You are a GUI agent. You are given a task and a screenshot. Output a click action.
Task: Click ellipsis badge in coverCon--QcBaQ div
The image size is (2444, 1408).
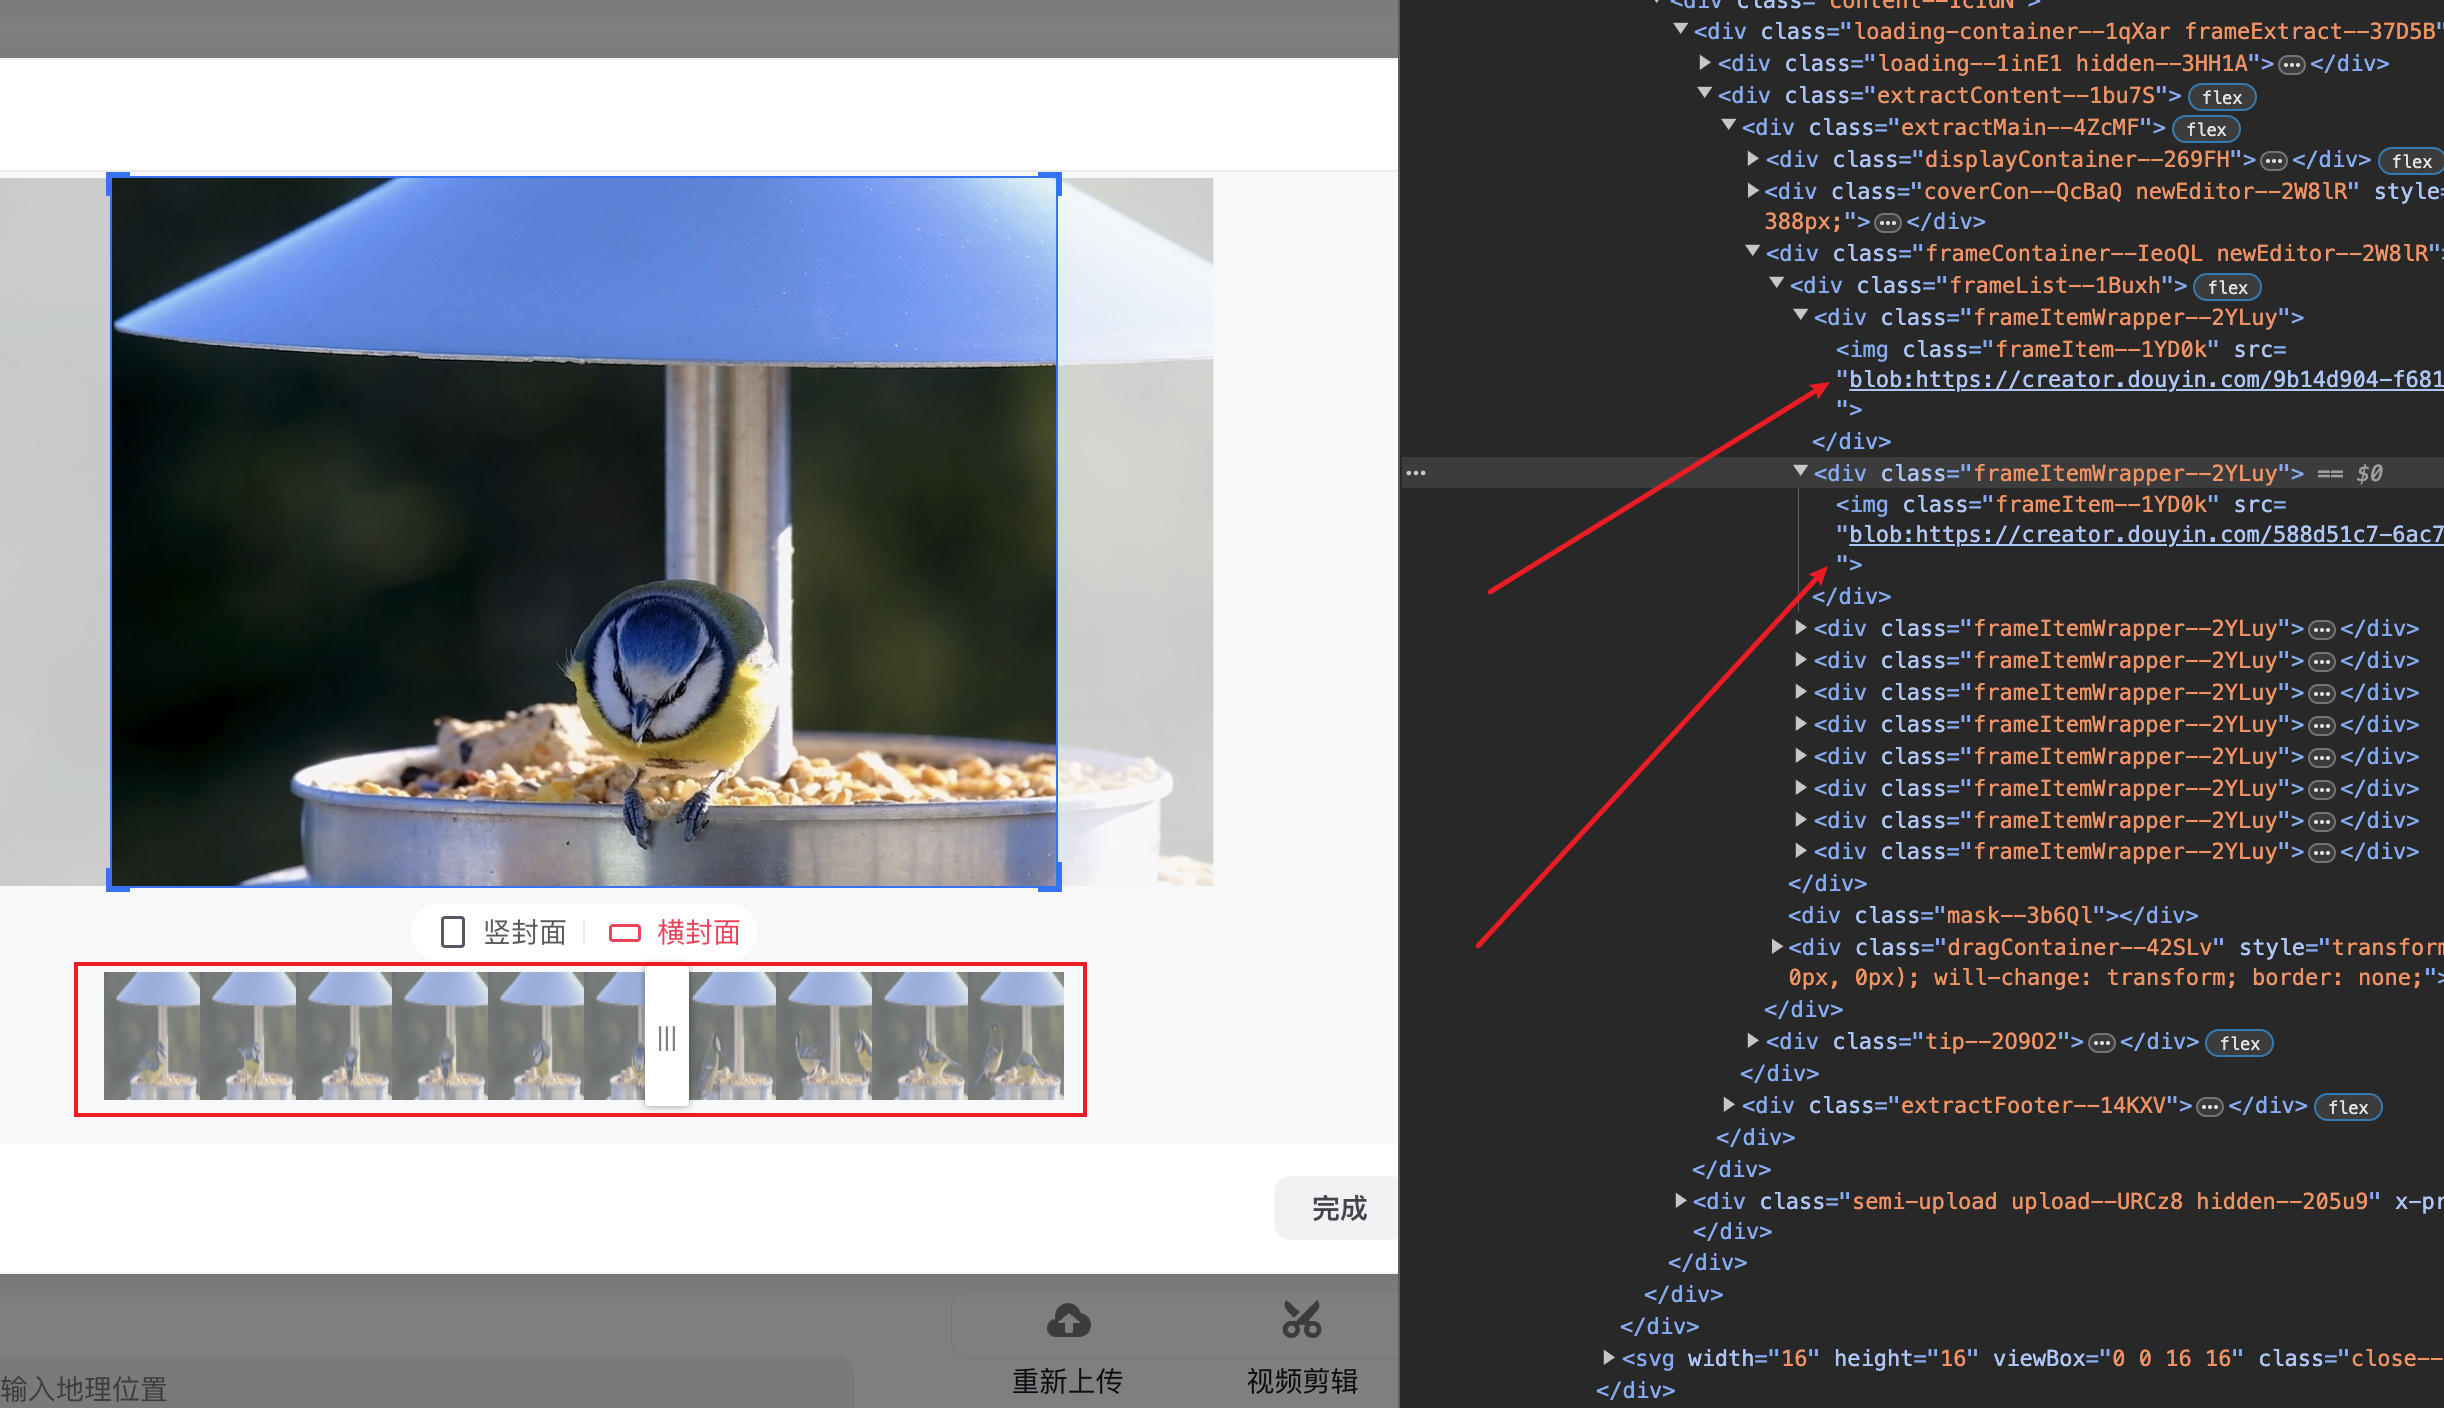(x=1887, y=223)
